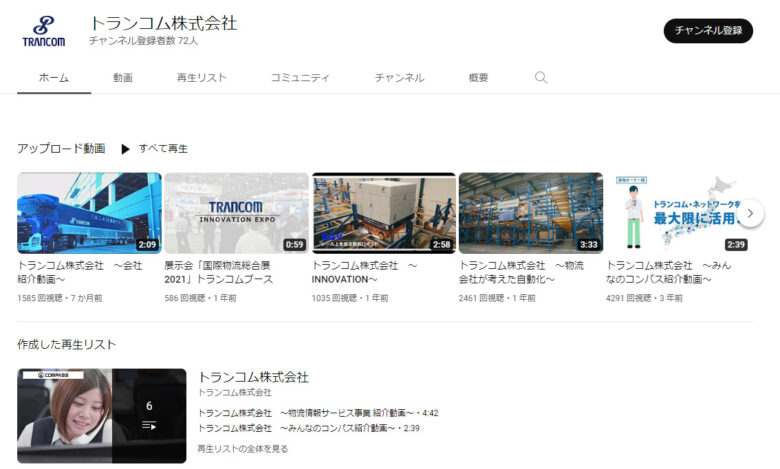The width and height of the screenshot is (780, 469).
Task: Click the TRANCOM channel logo avatar
Action: 44,31
